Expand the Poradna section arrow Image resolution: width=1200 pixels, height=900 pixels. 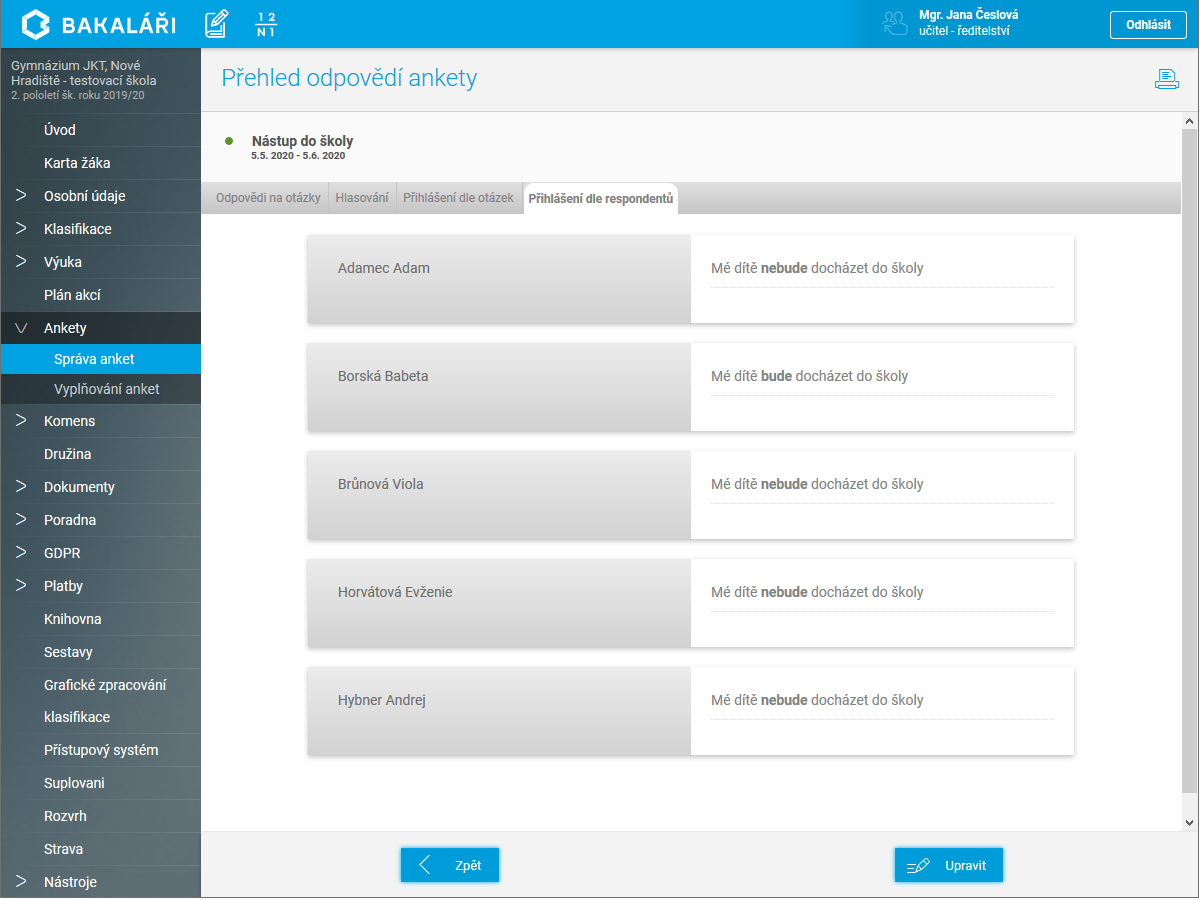pyautogui.click(x=21, y=520)
